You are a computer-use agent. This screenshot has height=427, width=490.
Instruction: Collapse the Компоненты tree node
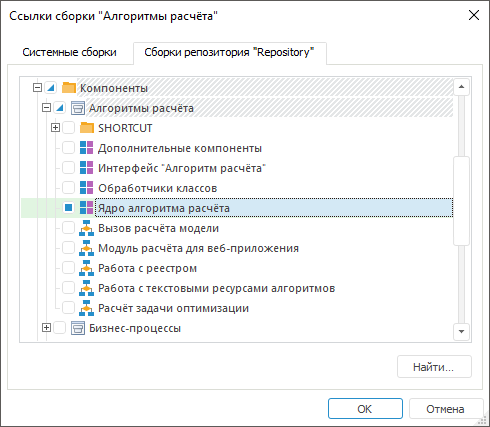click(37, 88)
